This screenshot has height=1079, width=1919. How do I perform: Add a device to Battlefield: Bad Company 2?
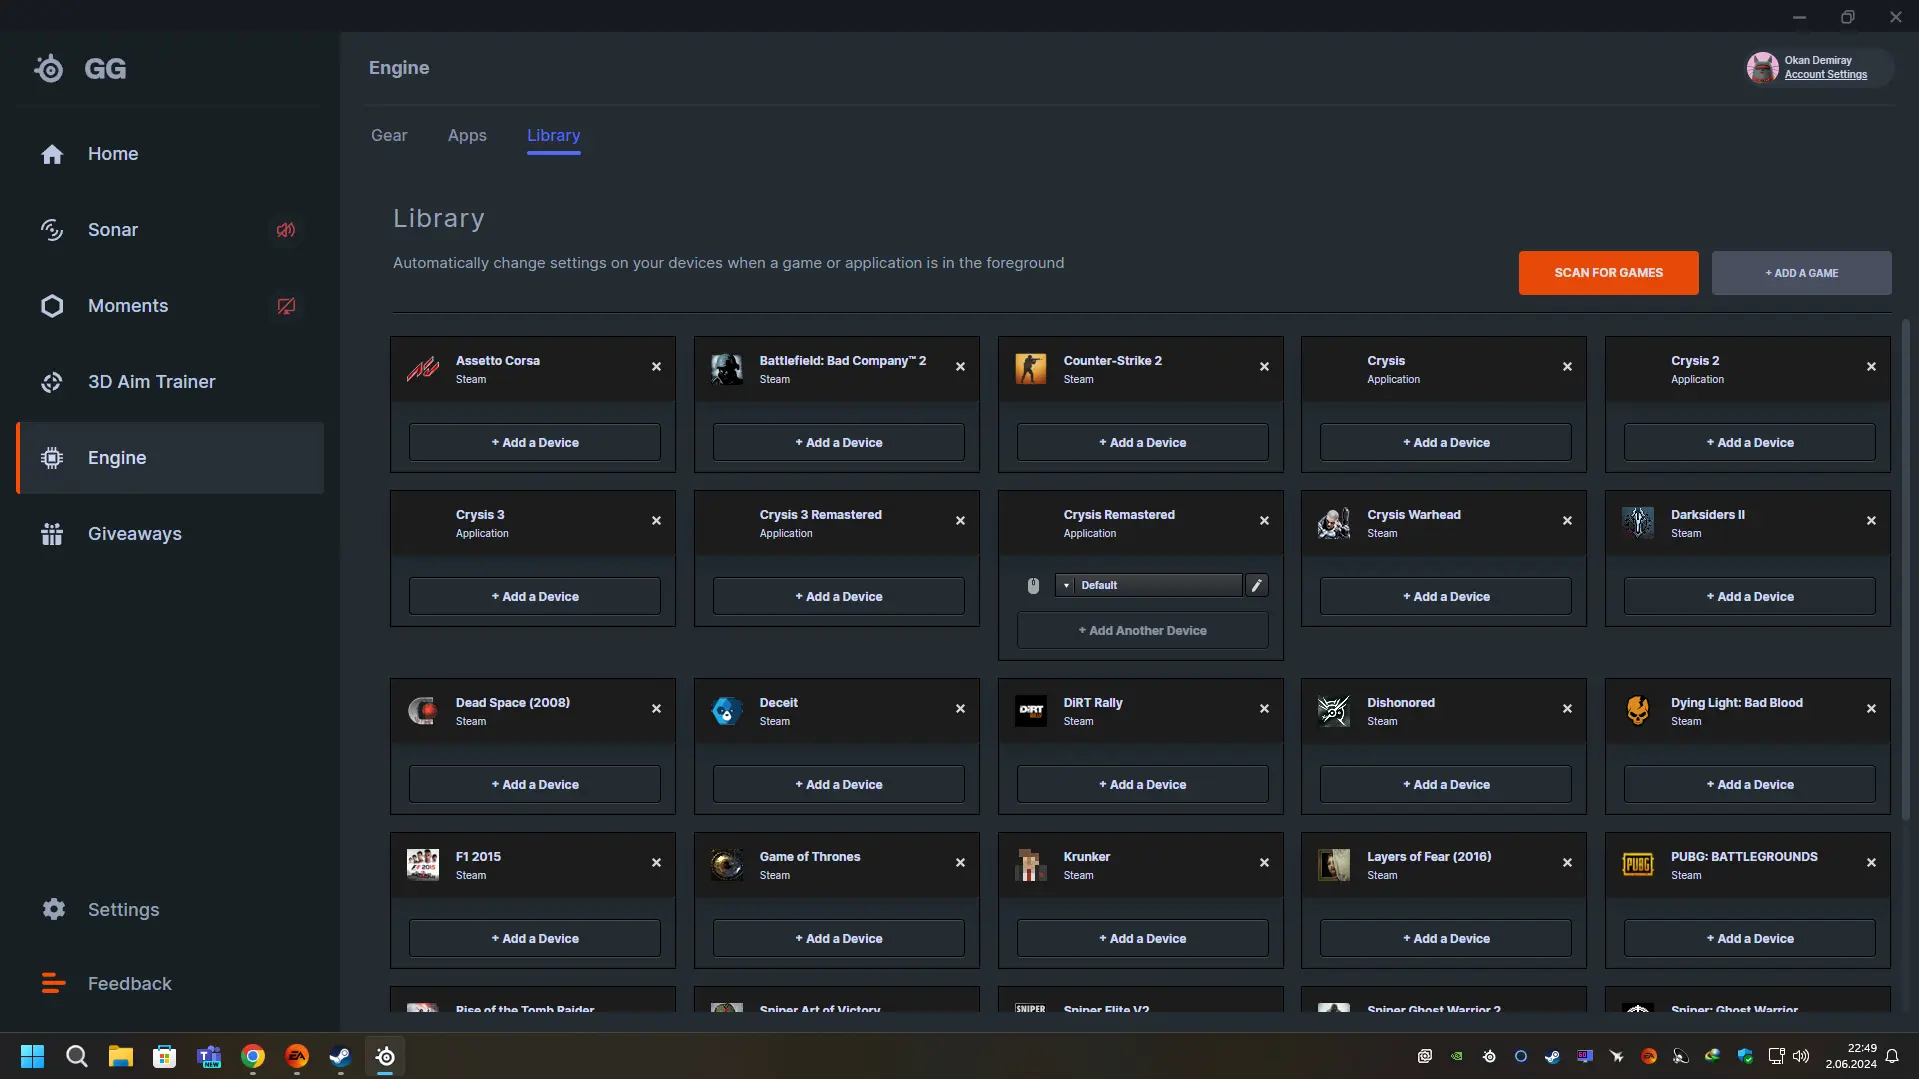(x=838, y=442)
